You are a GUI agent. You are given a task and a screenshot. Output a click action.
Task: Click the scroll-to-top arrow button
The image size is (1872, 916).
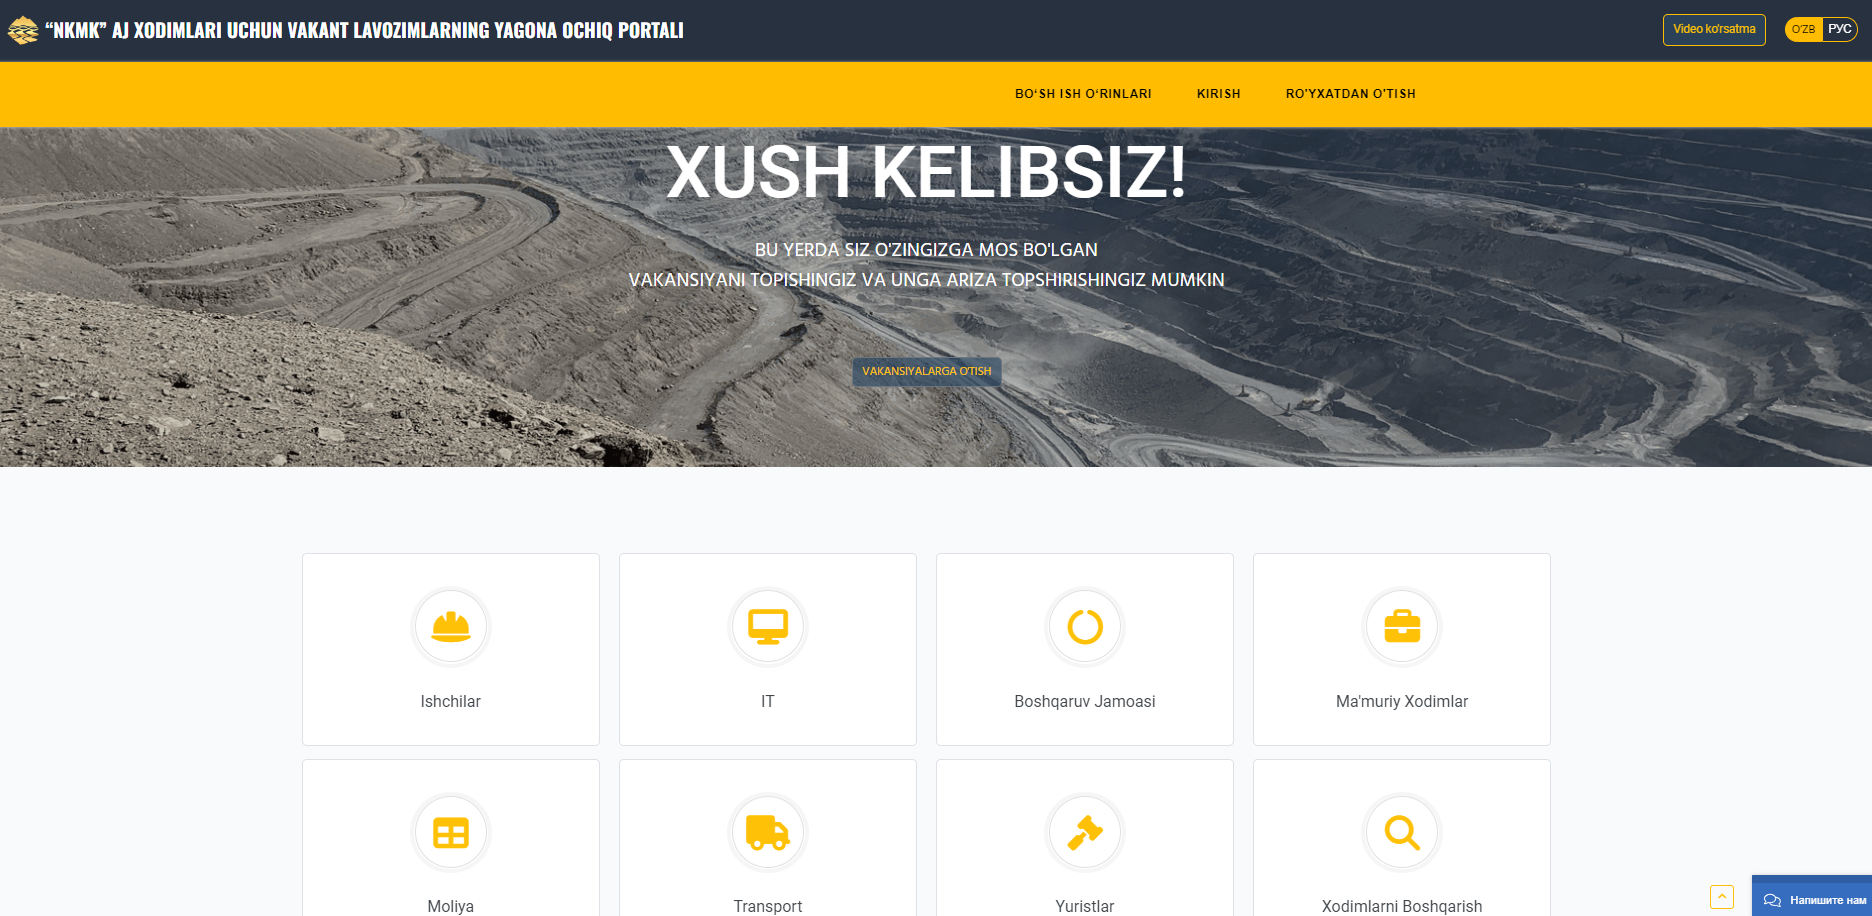[1721, 897]
